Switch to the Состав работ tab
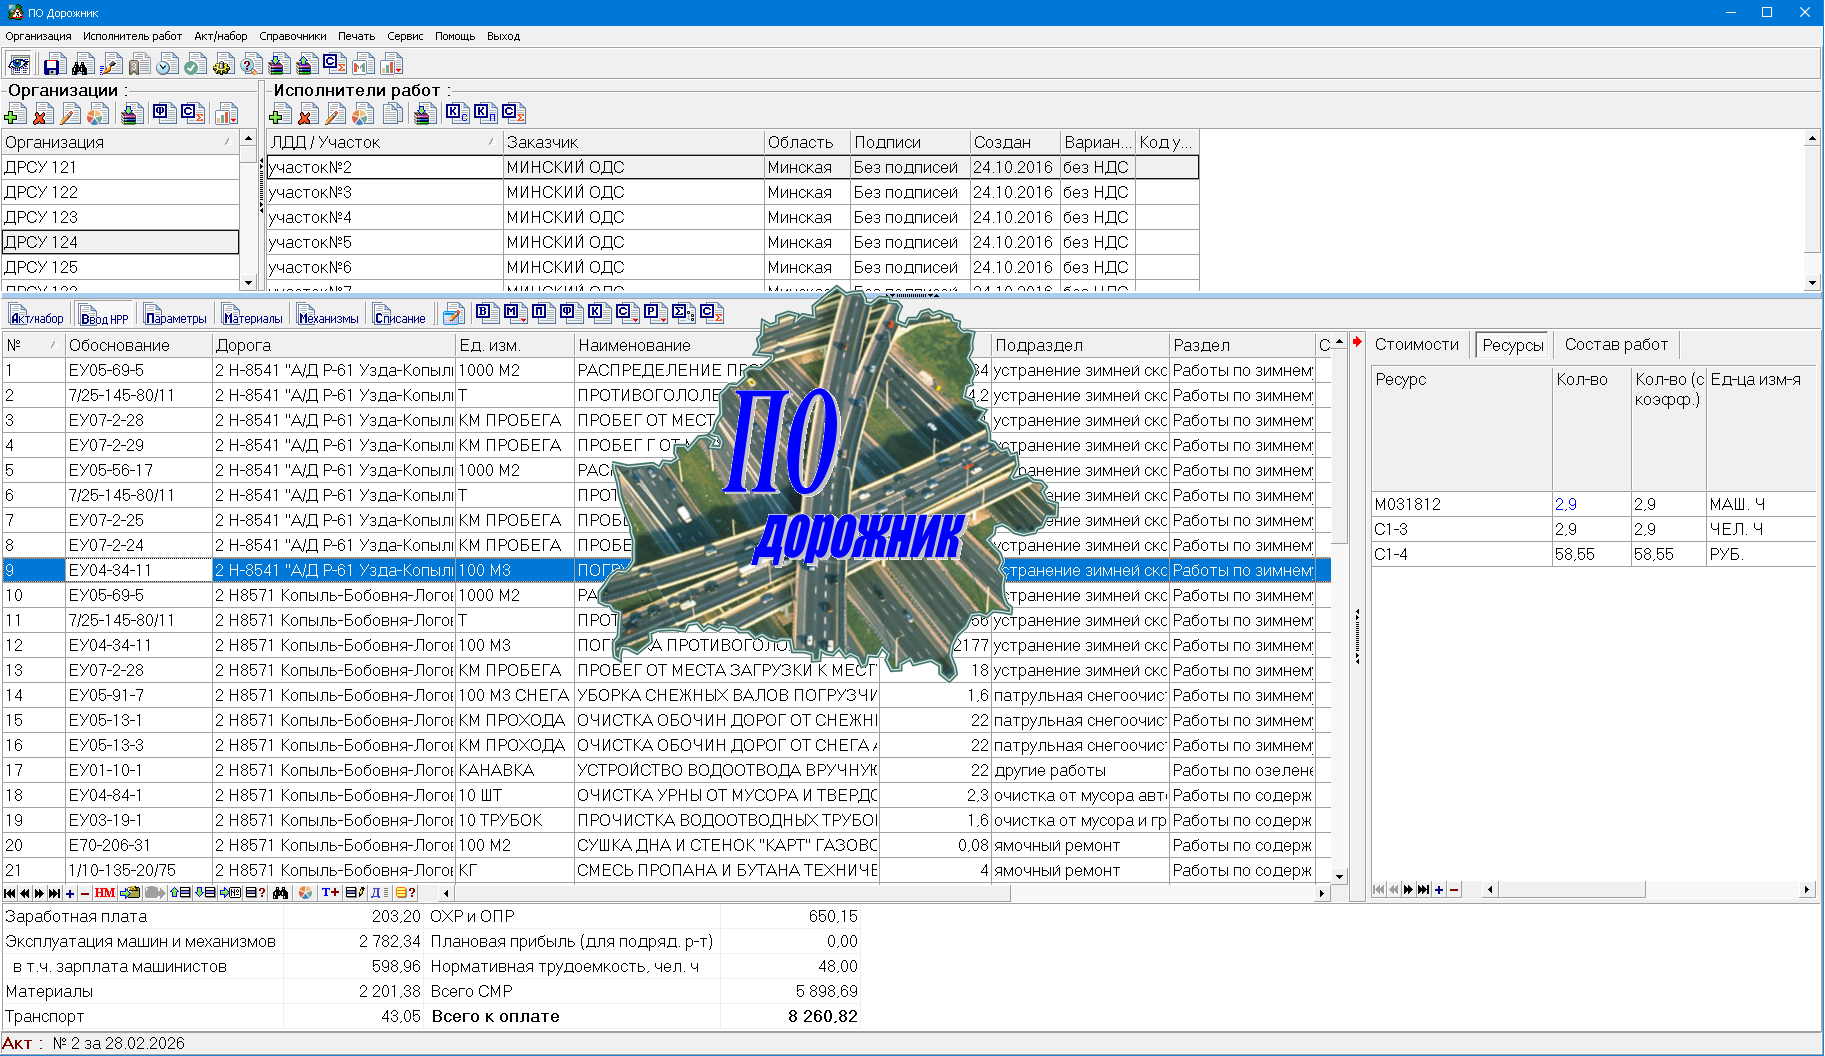The width and height of the screenshot is (1825, 1056). tap(1615, 345)
